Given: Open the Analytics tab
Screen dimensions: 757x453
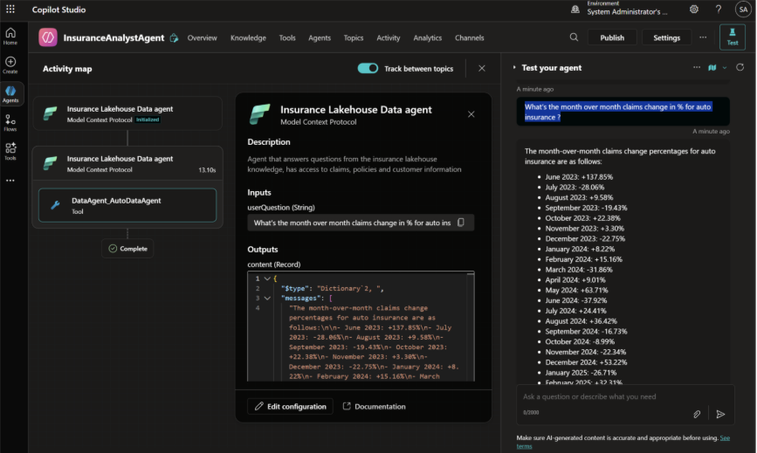Looking at the screenshot, I should coord(427,38).
